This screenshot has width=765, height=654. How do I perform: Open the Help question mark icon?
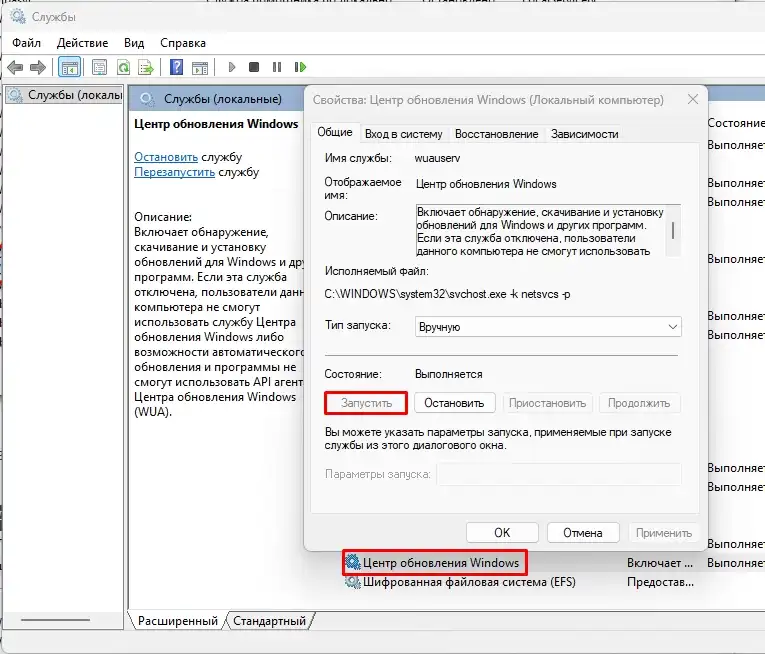click(x=176, y=67)
